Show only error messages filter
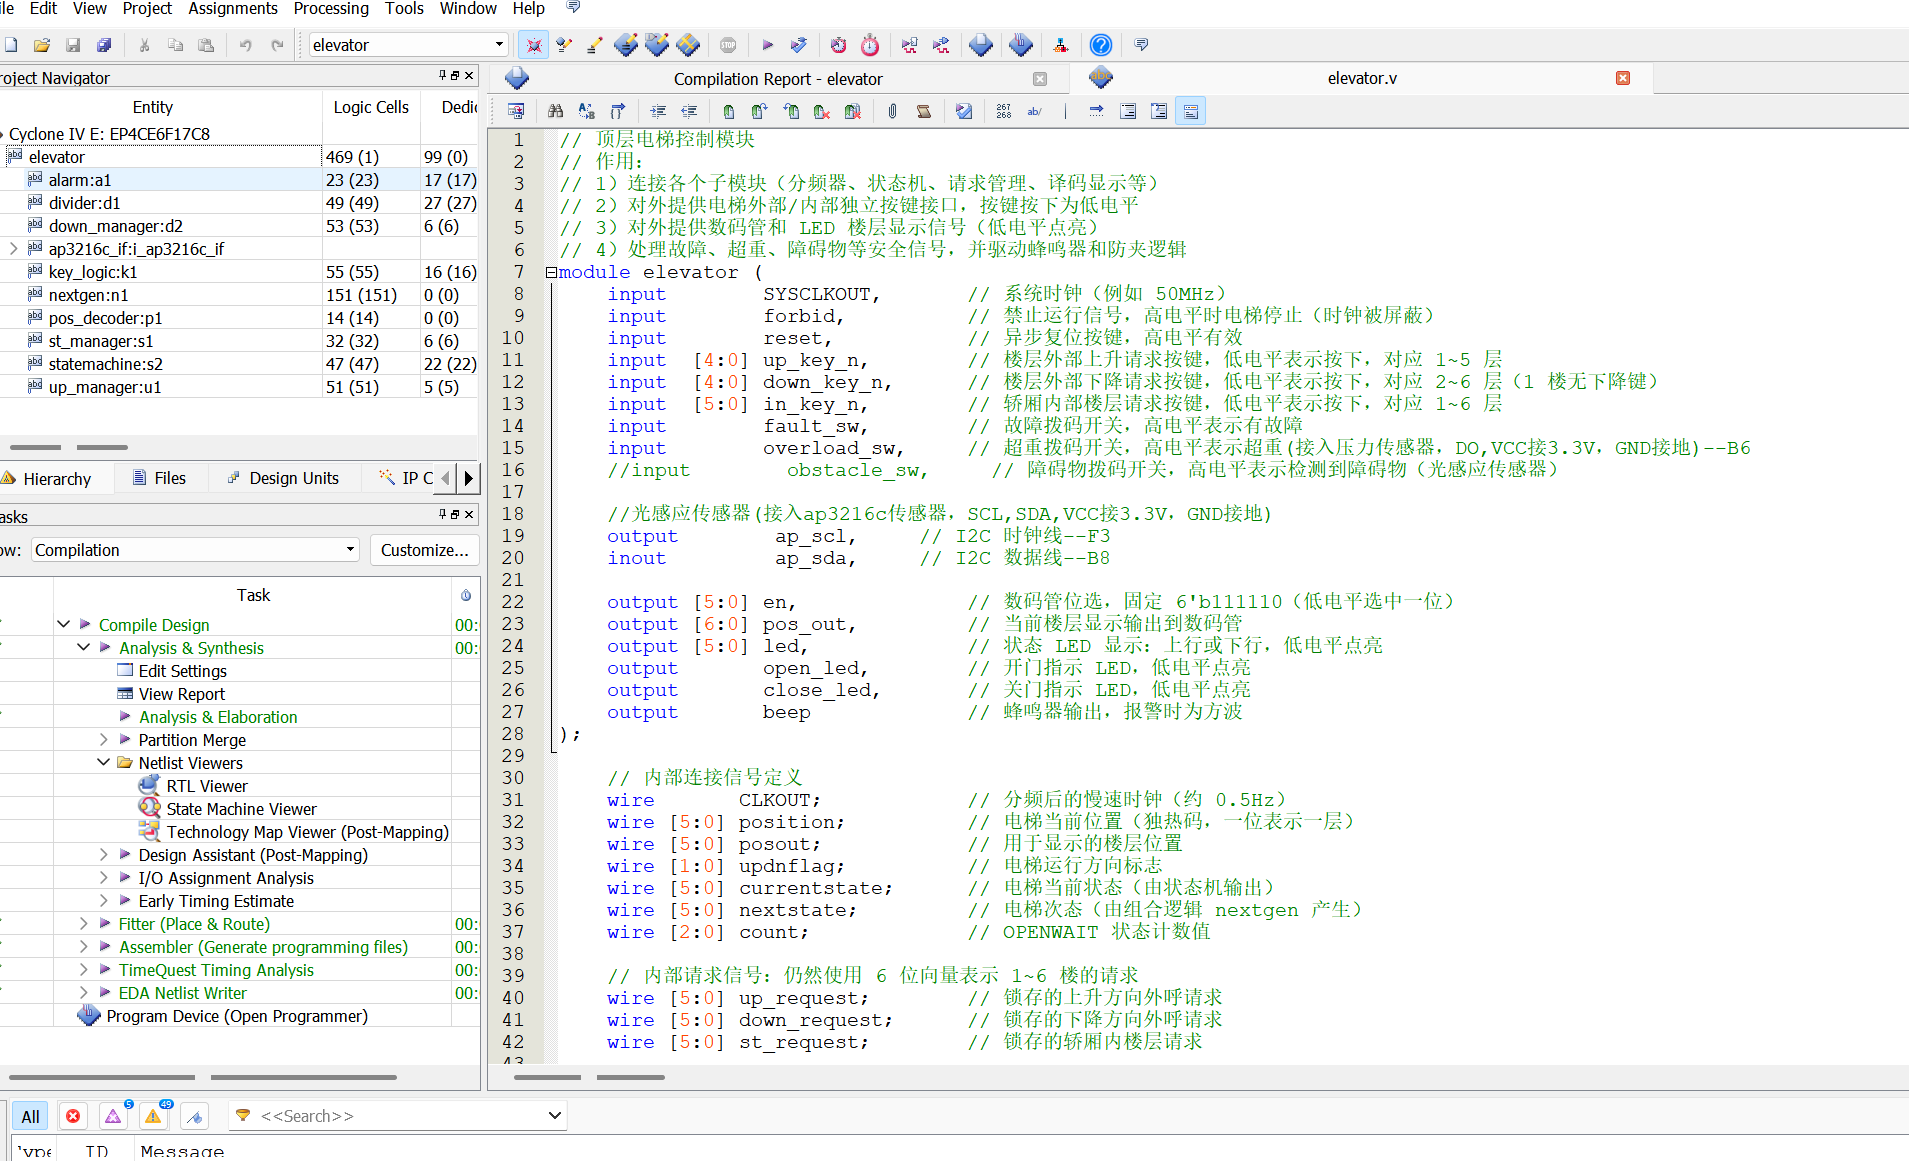 click(x=73, y=1116)
